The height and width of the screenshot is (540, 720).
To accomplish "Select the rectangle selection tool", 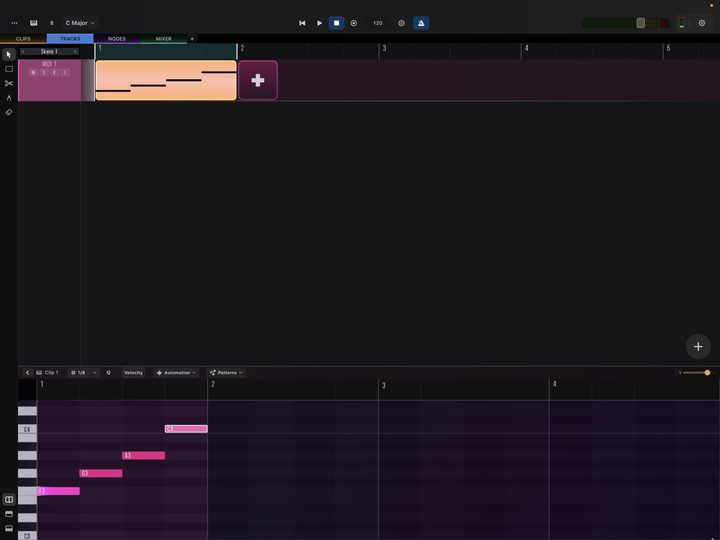I will 9,69.
